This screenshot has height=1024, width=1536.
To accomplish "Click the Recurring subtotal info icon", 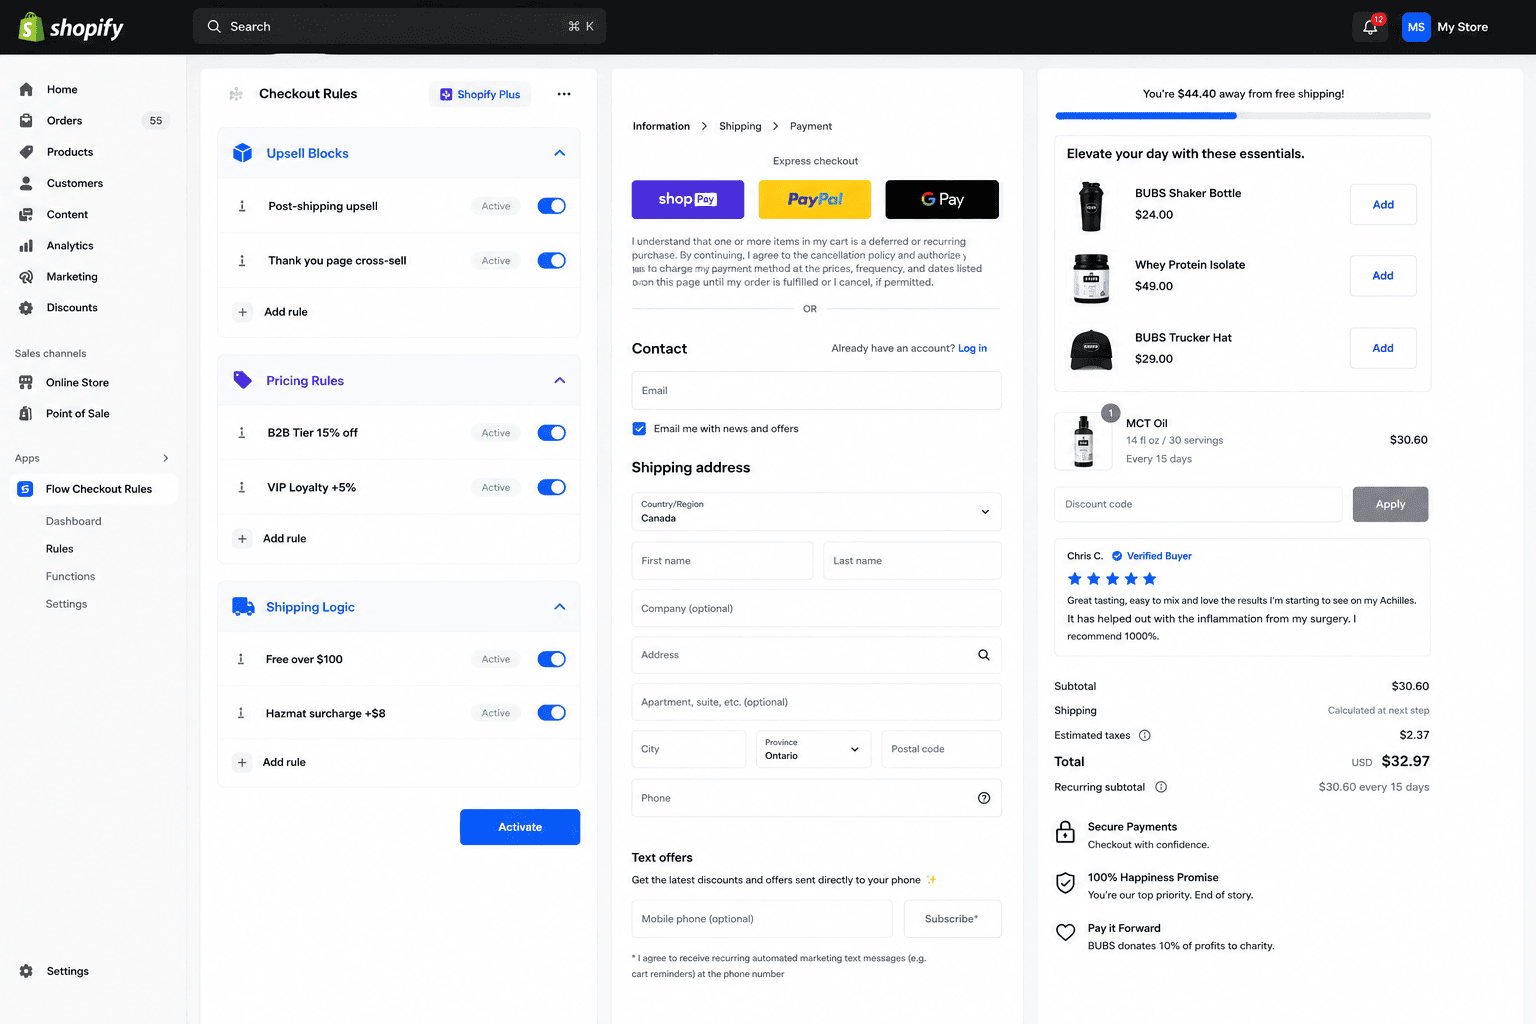I will [1161, 787].
